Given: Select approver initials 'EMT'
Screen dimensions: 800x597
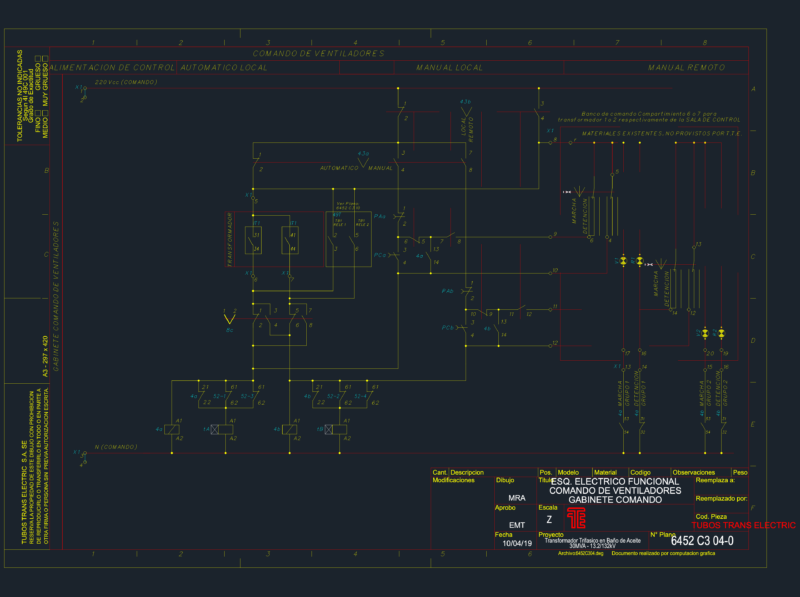Looking at the screenshot, I should click(x=517, y=525).
